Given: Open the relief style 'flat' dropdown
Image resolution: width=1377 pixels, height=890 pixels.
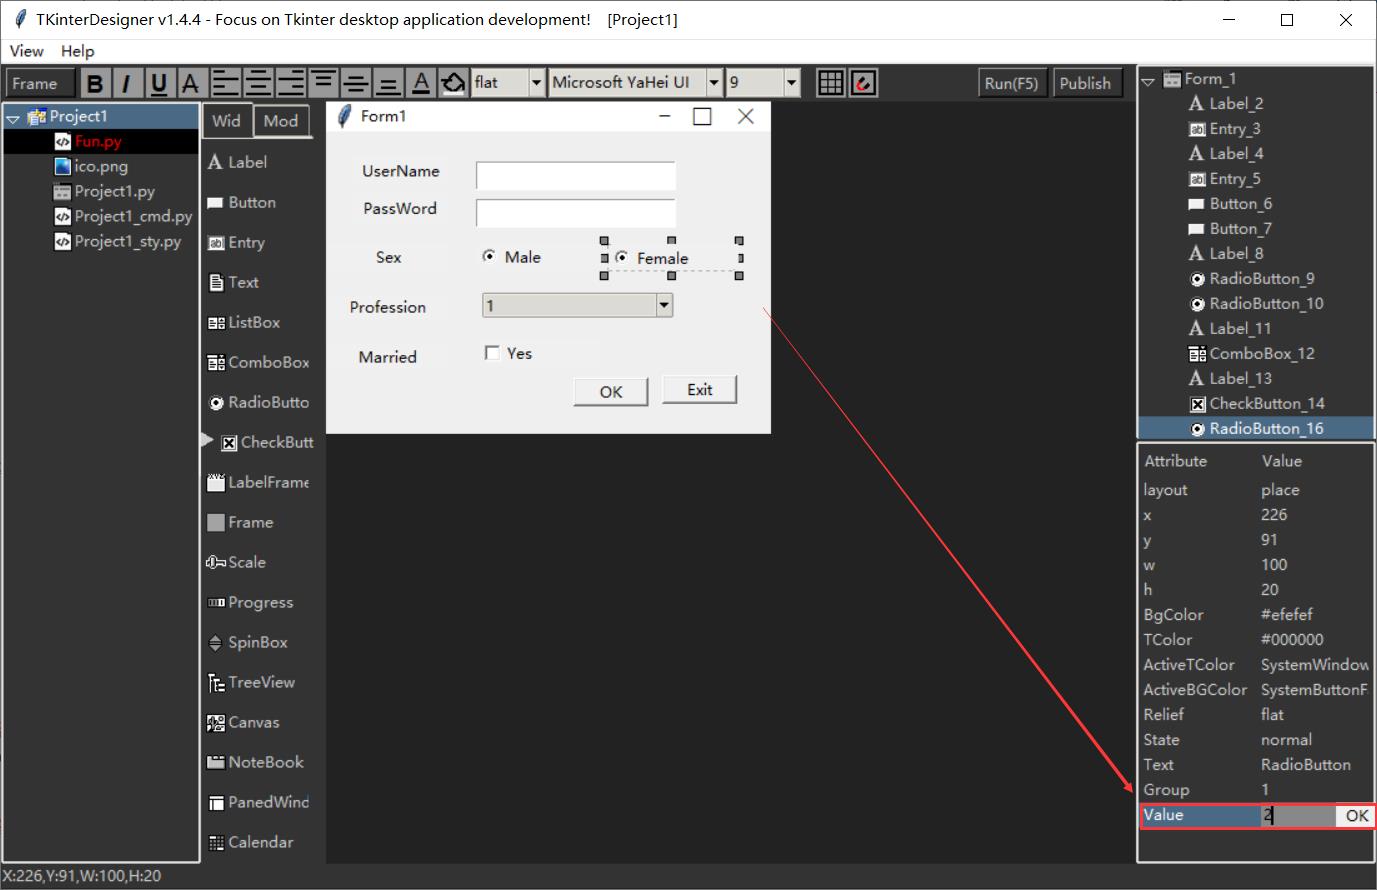Looking at the screenshot, I should click(537, 83).
